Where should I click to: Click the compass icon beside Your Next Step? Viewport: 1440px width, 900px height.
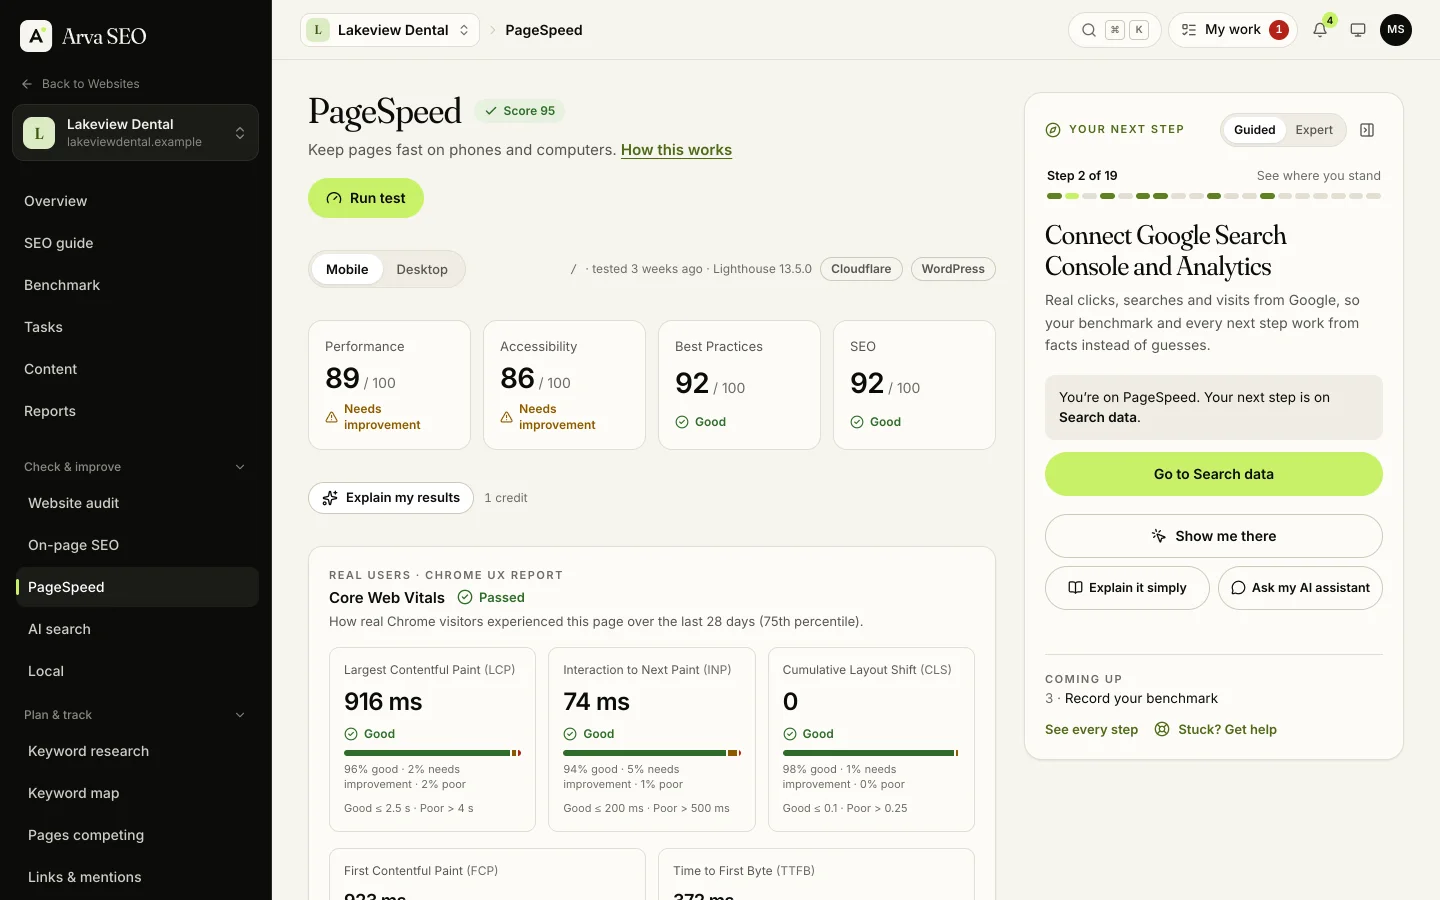coord(1053,130)
